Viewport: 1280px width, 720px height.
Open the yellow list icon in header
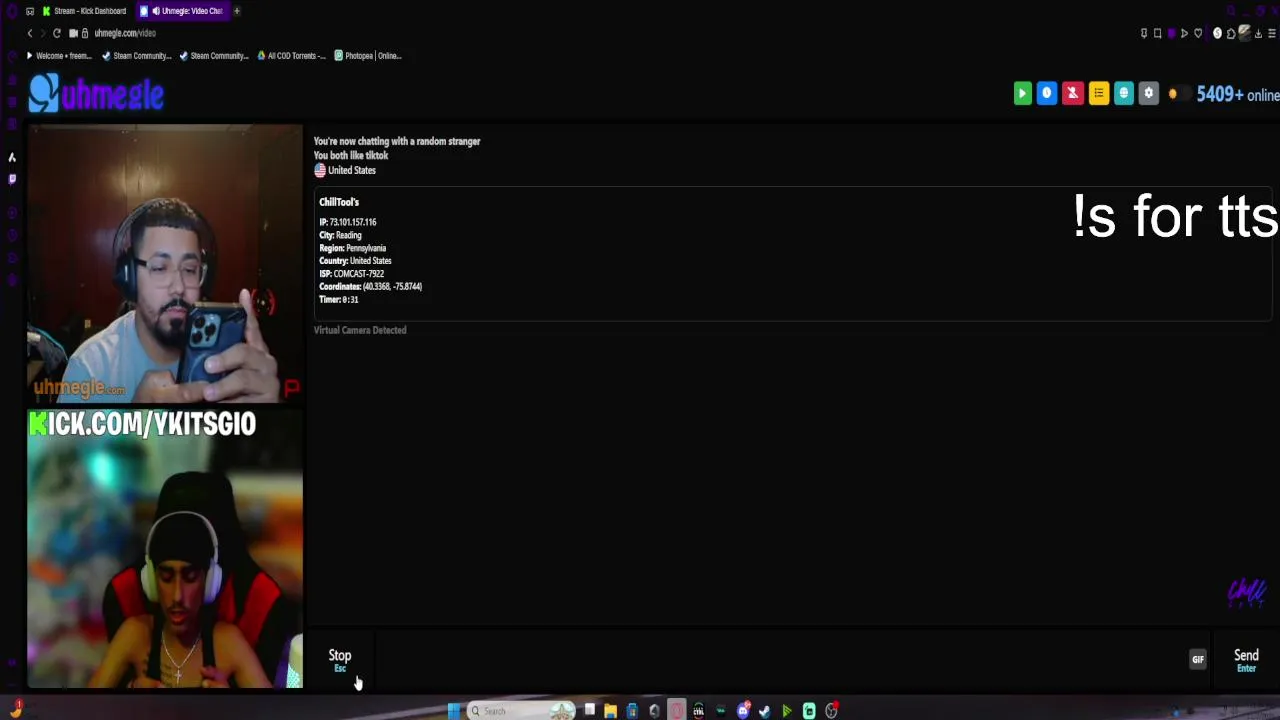[1098, 94]
